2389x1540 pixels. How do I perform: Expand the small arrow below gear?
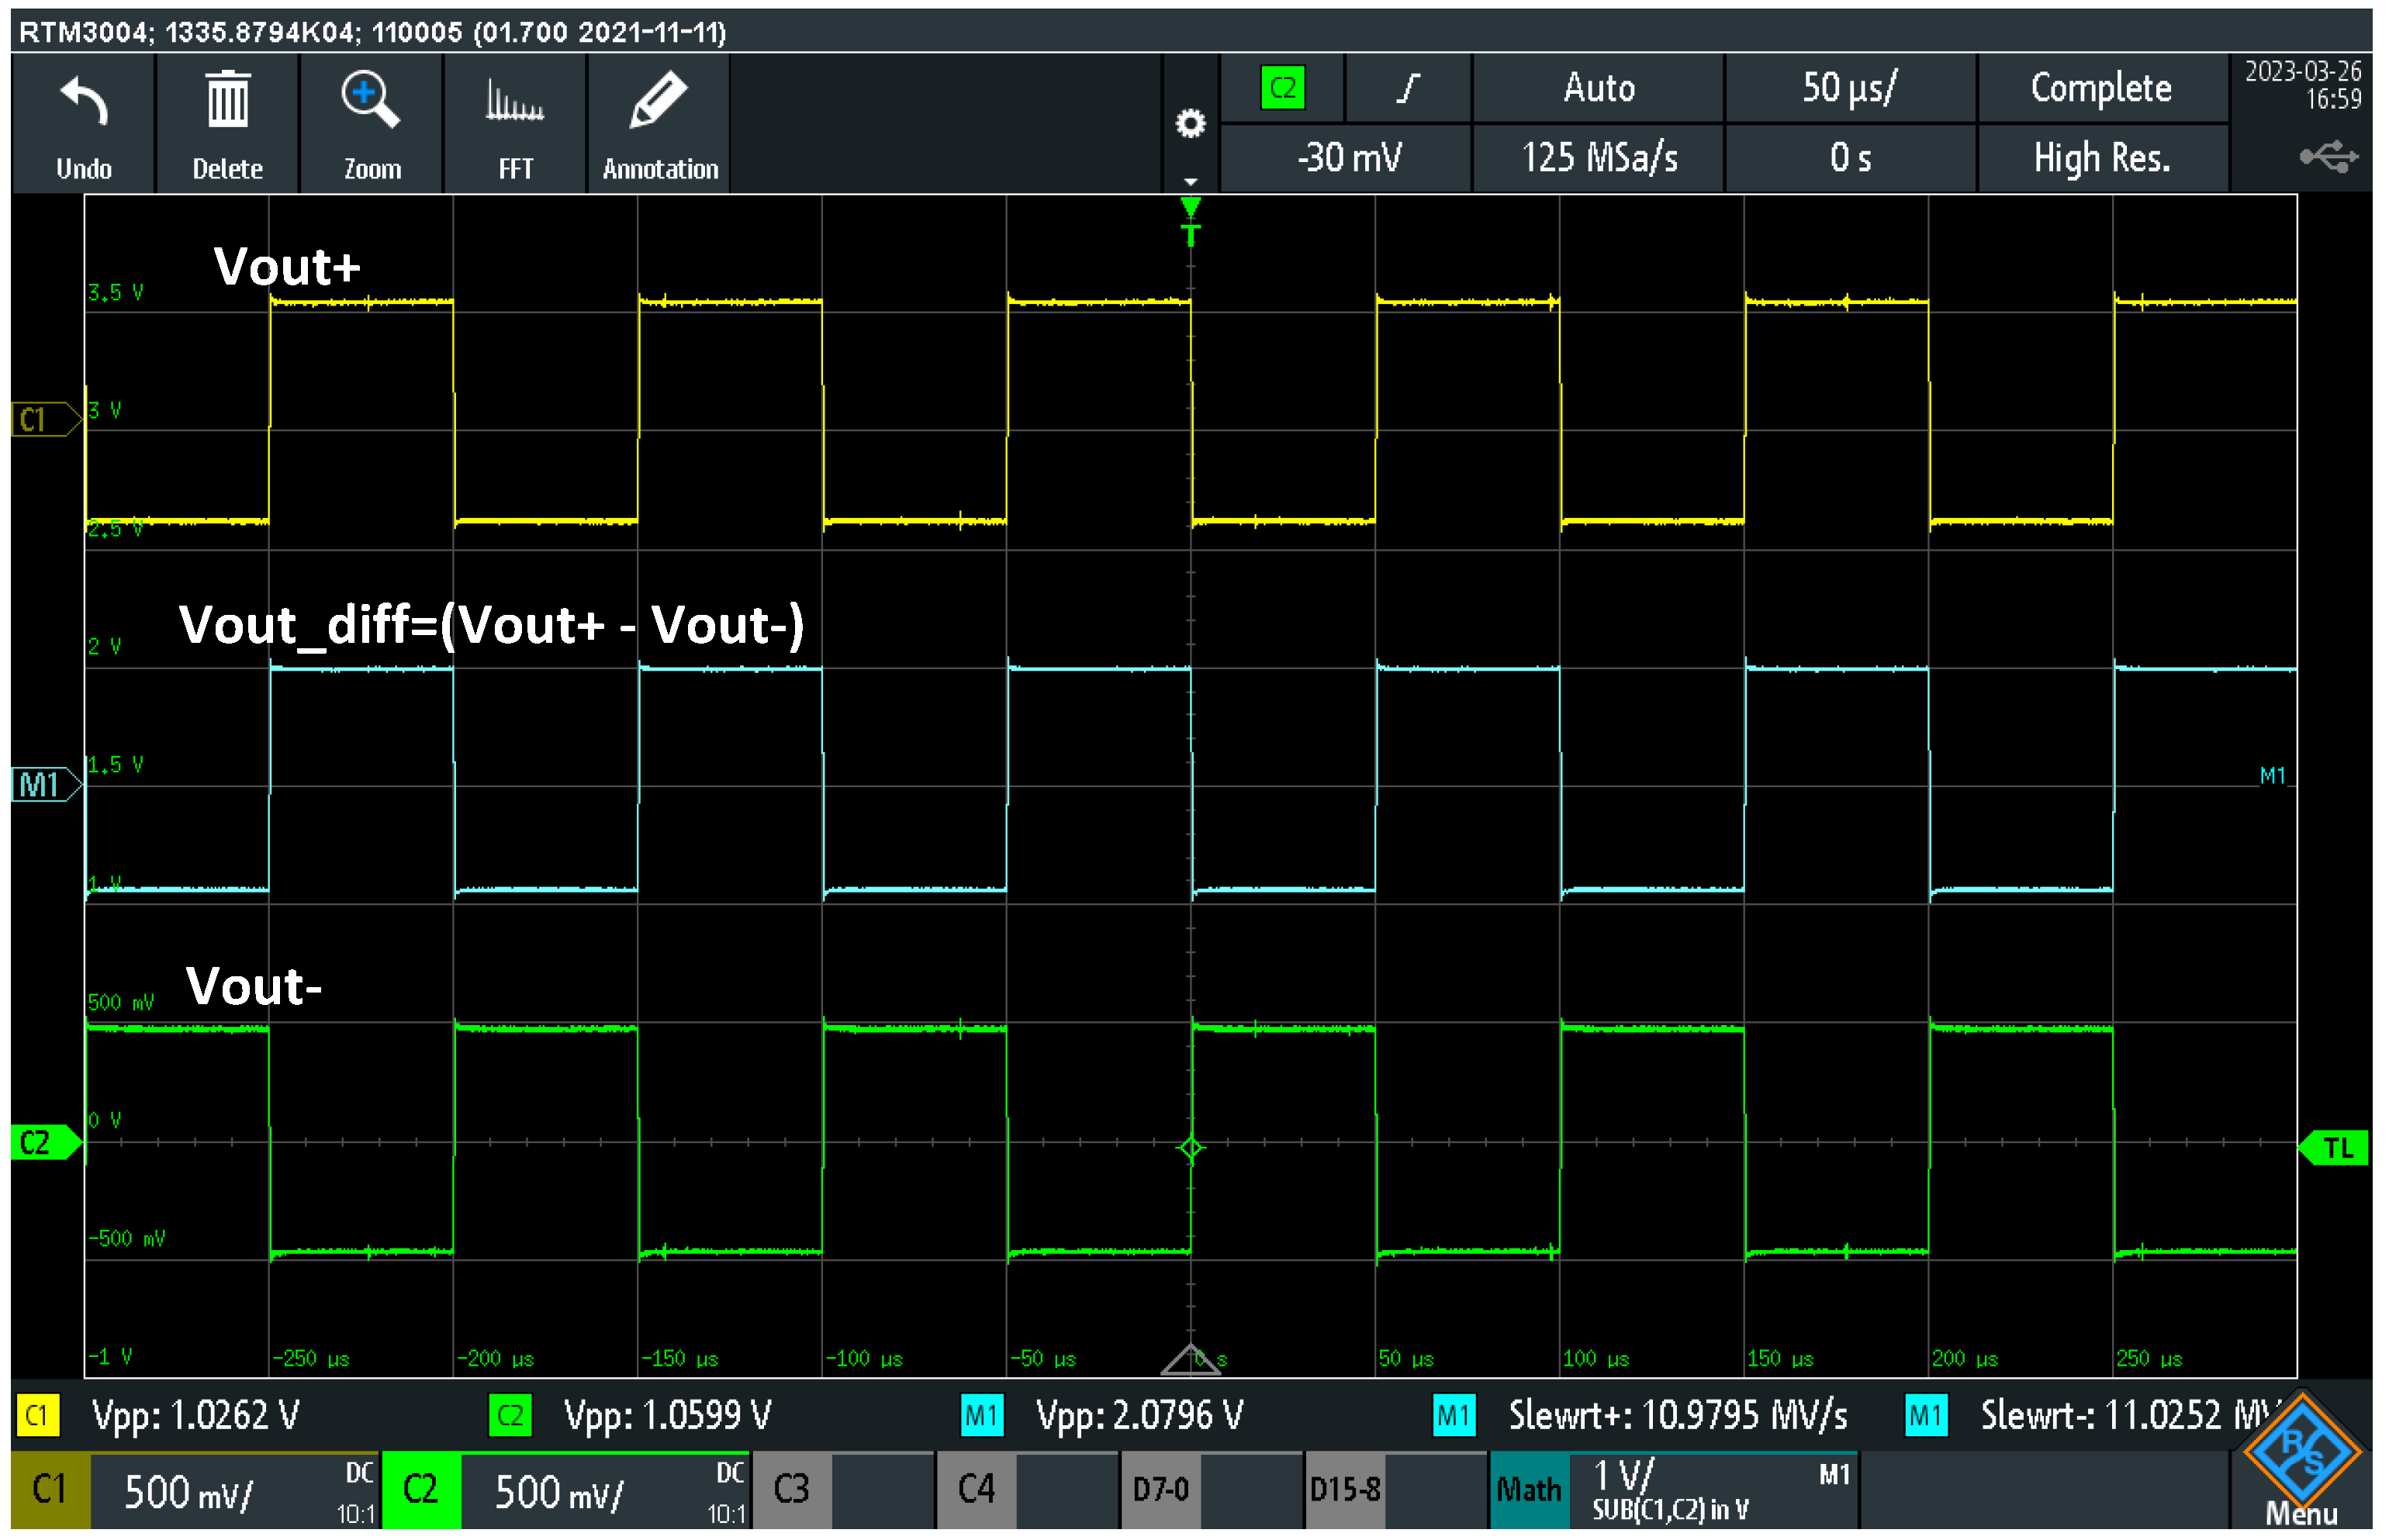coord(1190,182)
